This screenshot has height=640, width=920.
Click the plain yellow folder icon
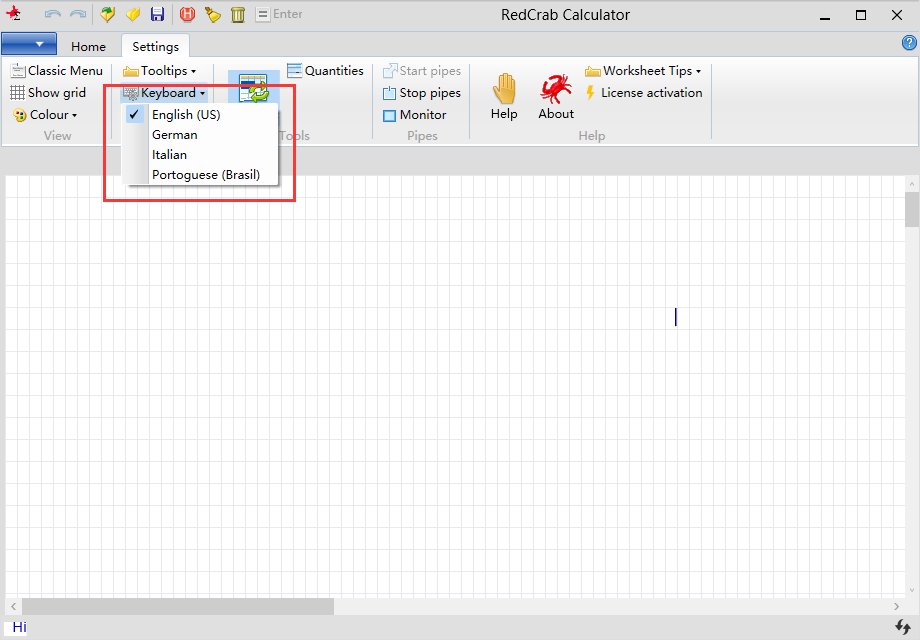[133, 14]
